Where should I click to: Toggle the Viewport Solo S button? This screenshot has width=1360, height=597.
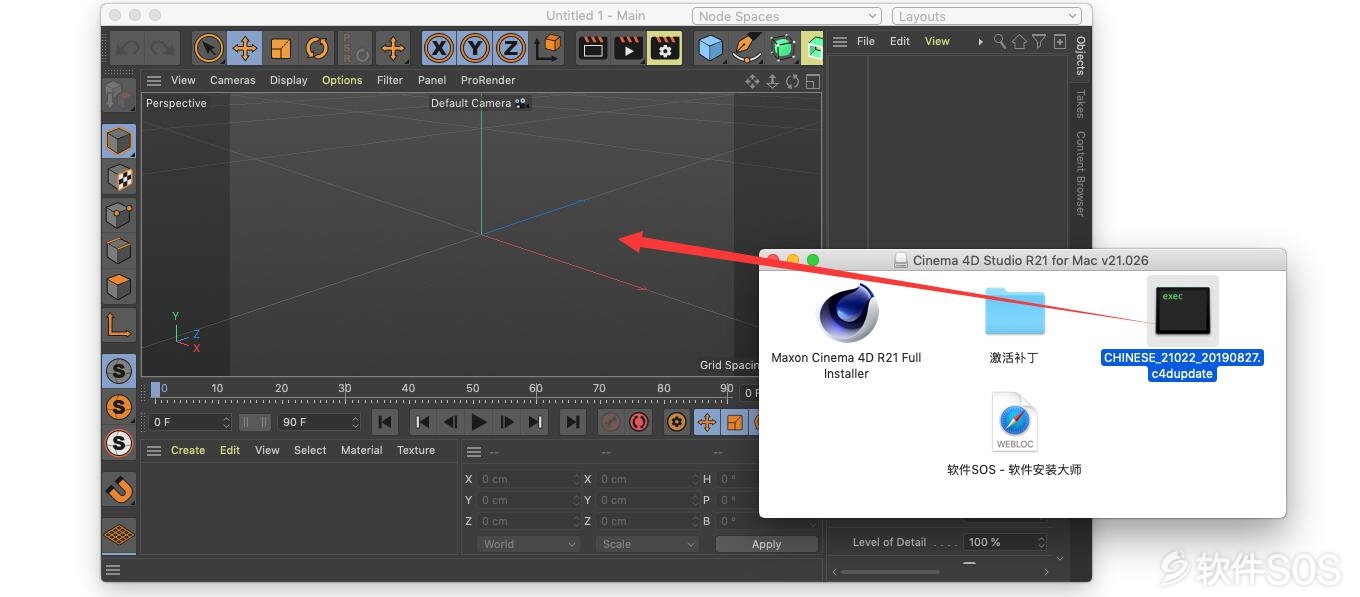tap(119, 371)
